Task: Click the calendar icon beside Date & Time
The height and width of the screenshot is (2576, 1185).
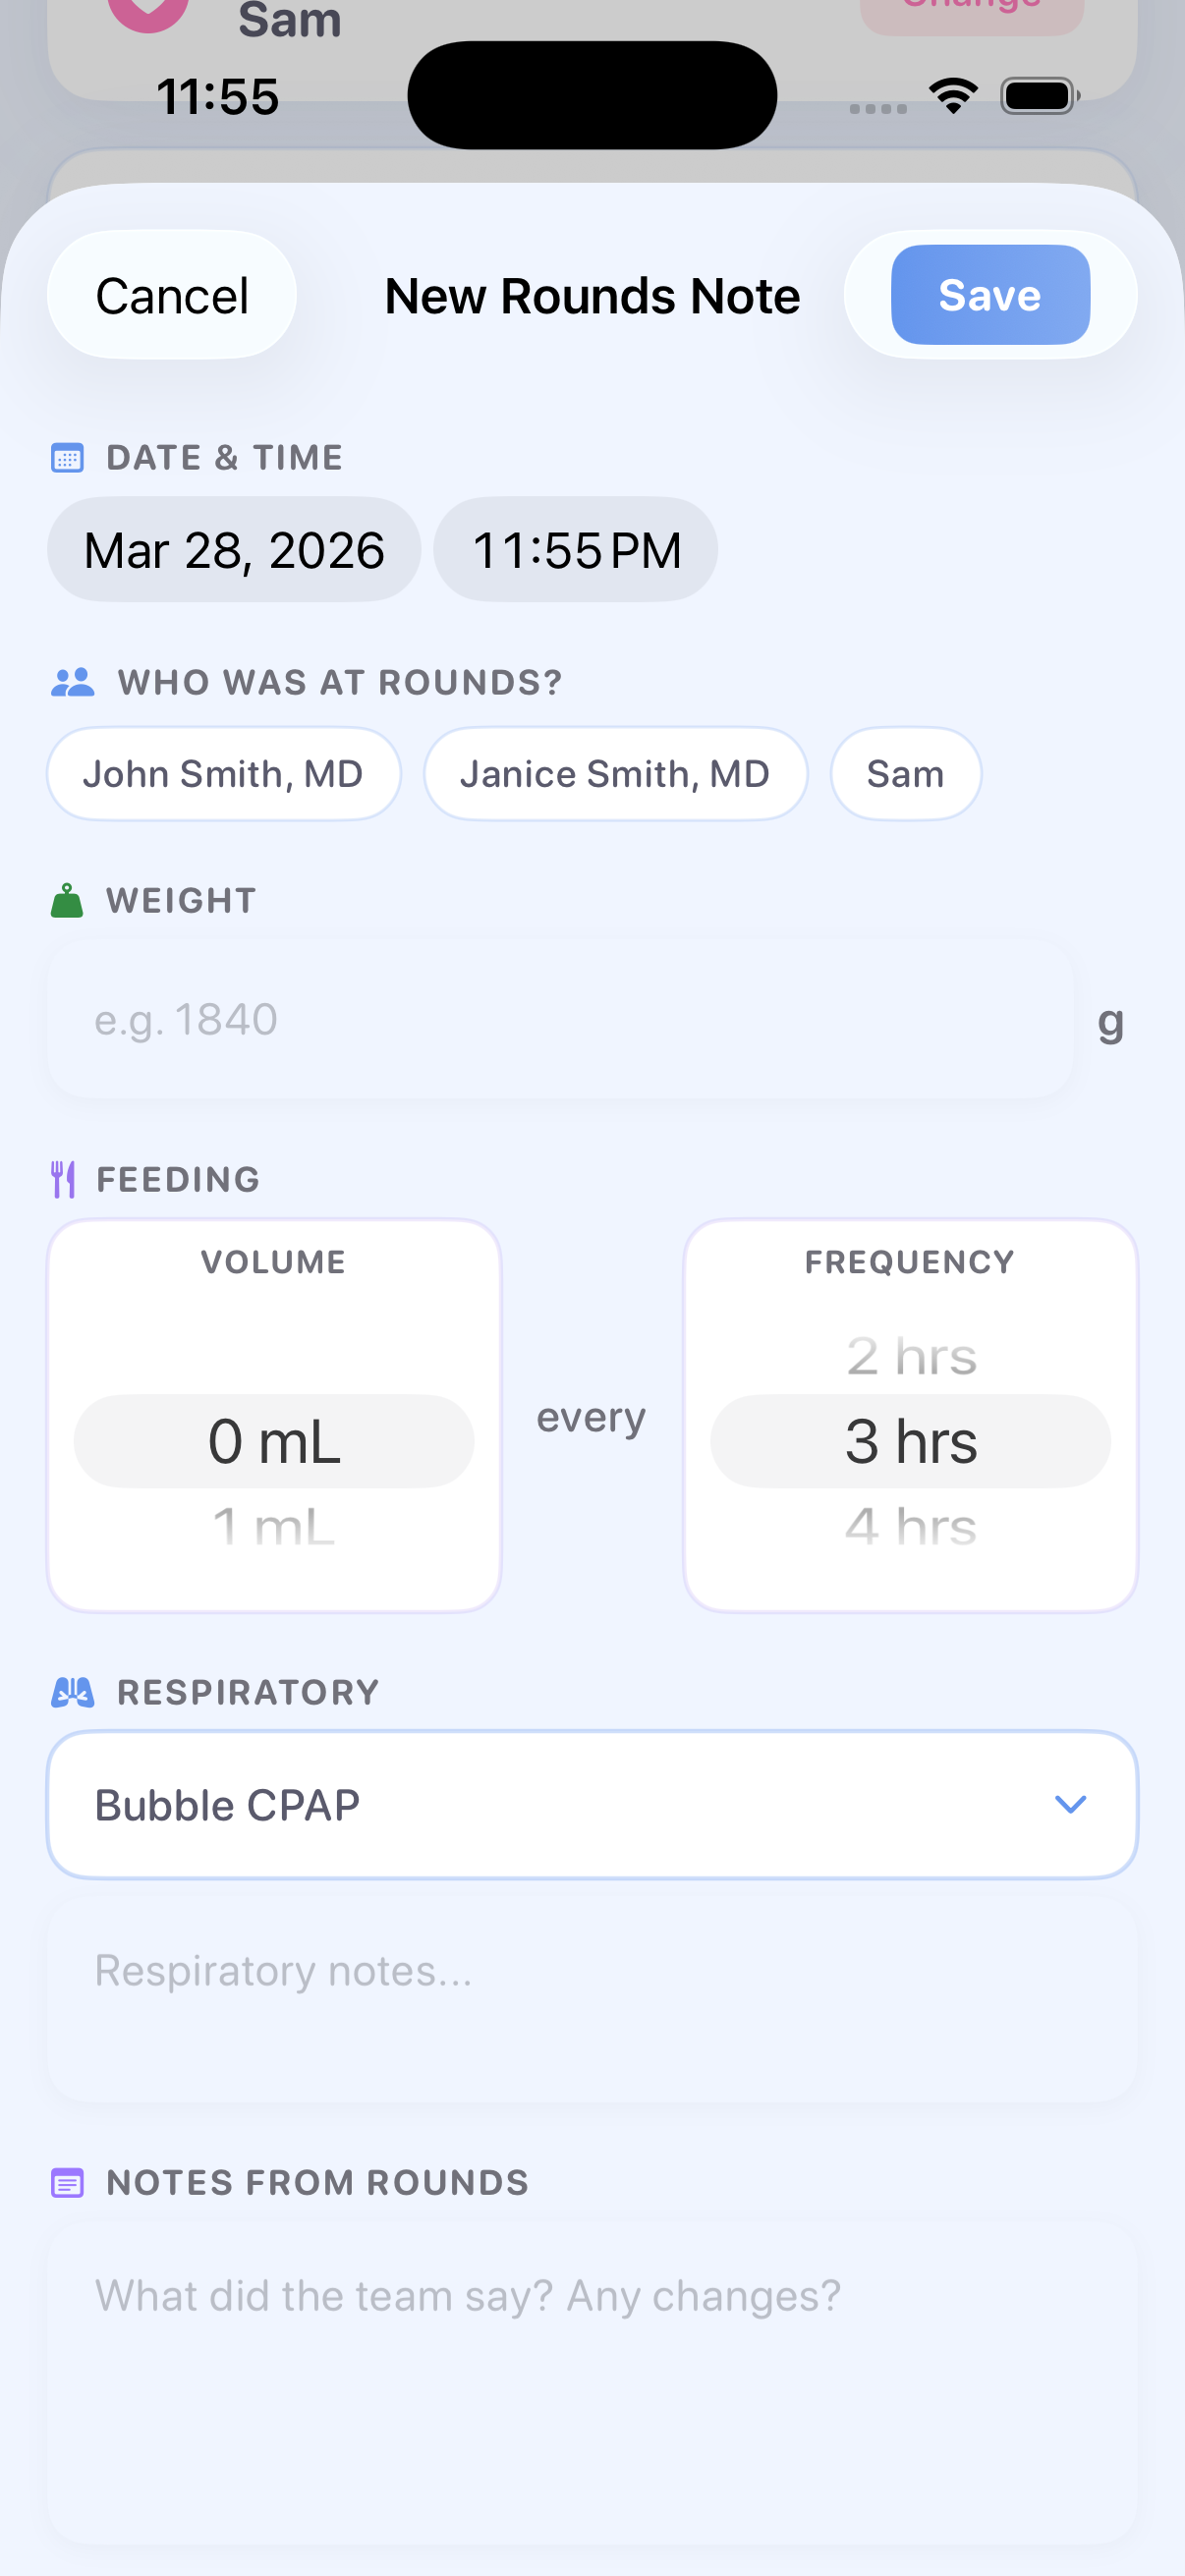Action: [67, 458]
